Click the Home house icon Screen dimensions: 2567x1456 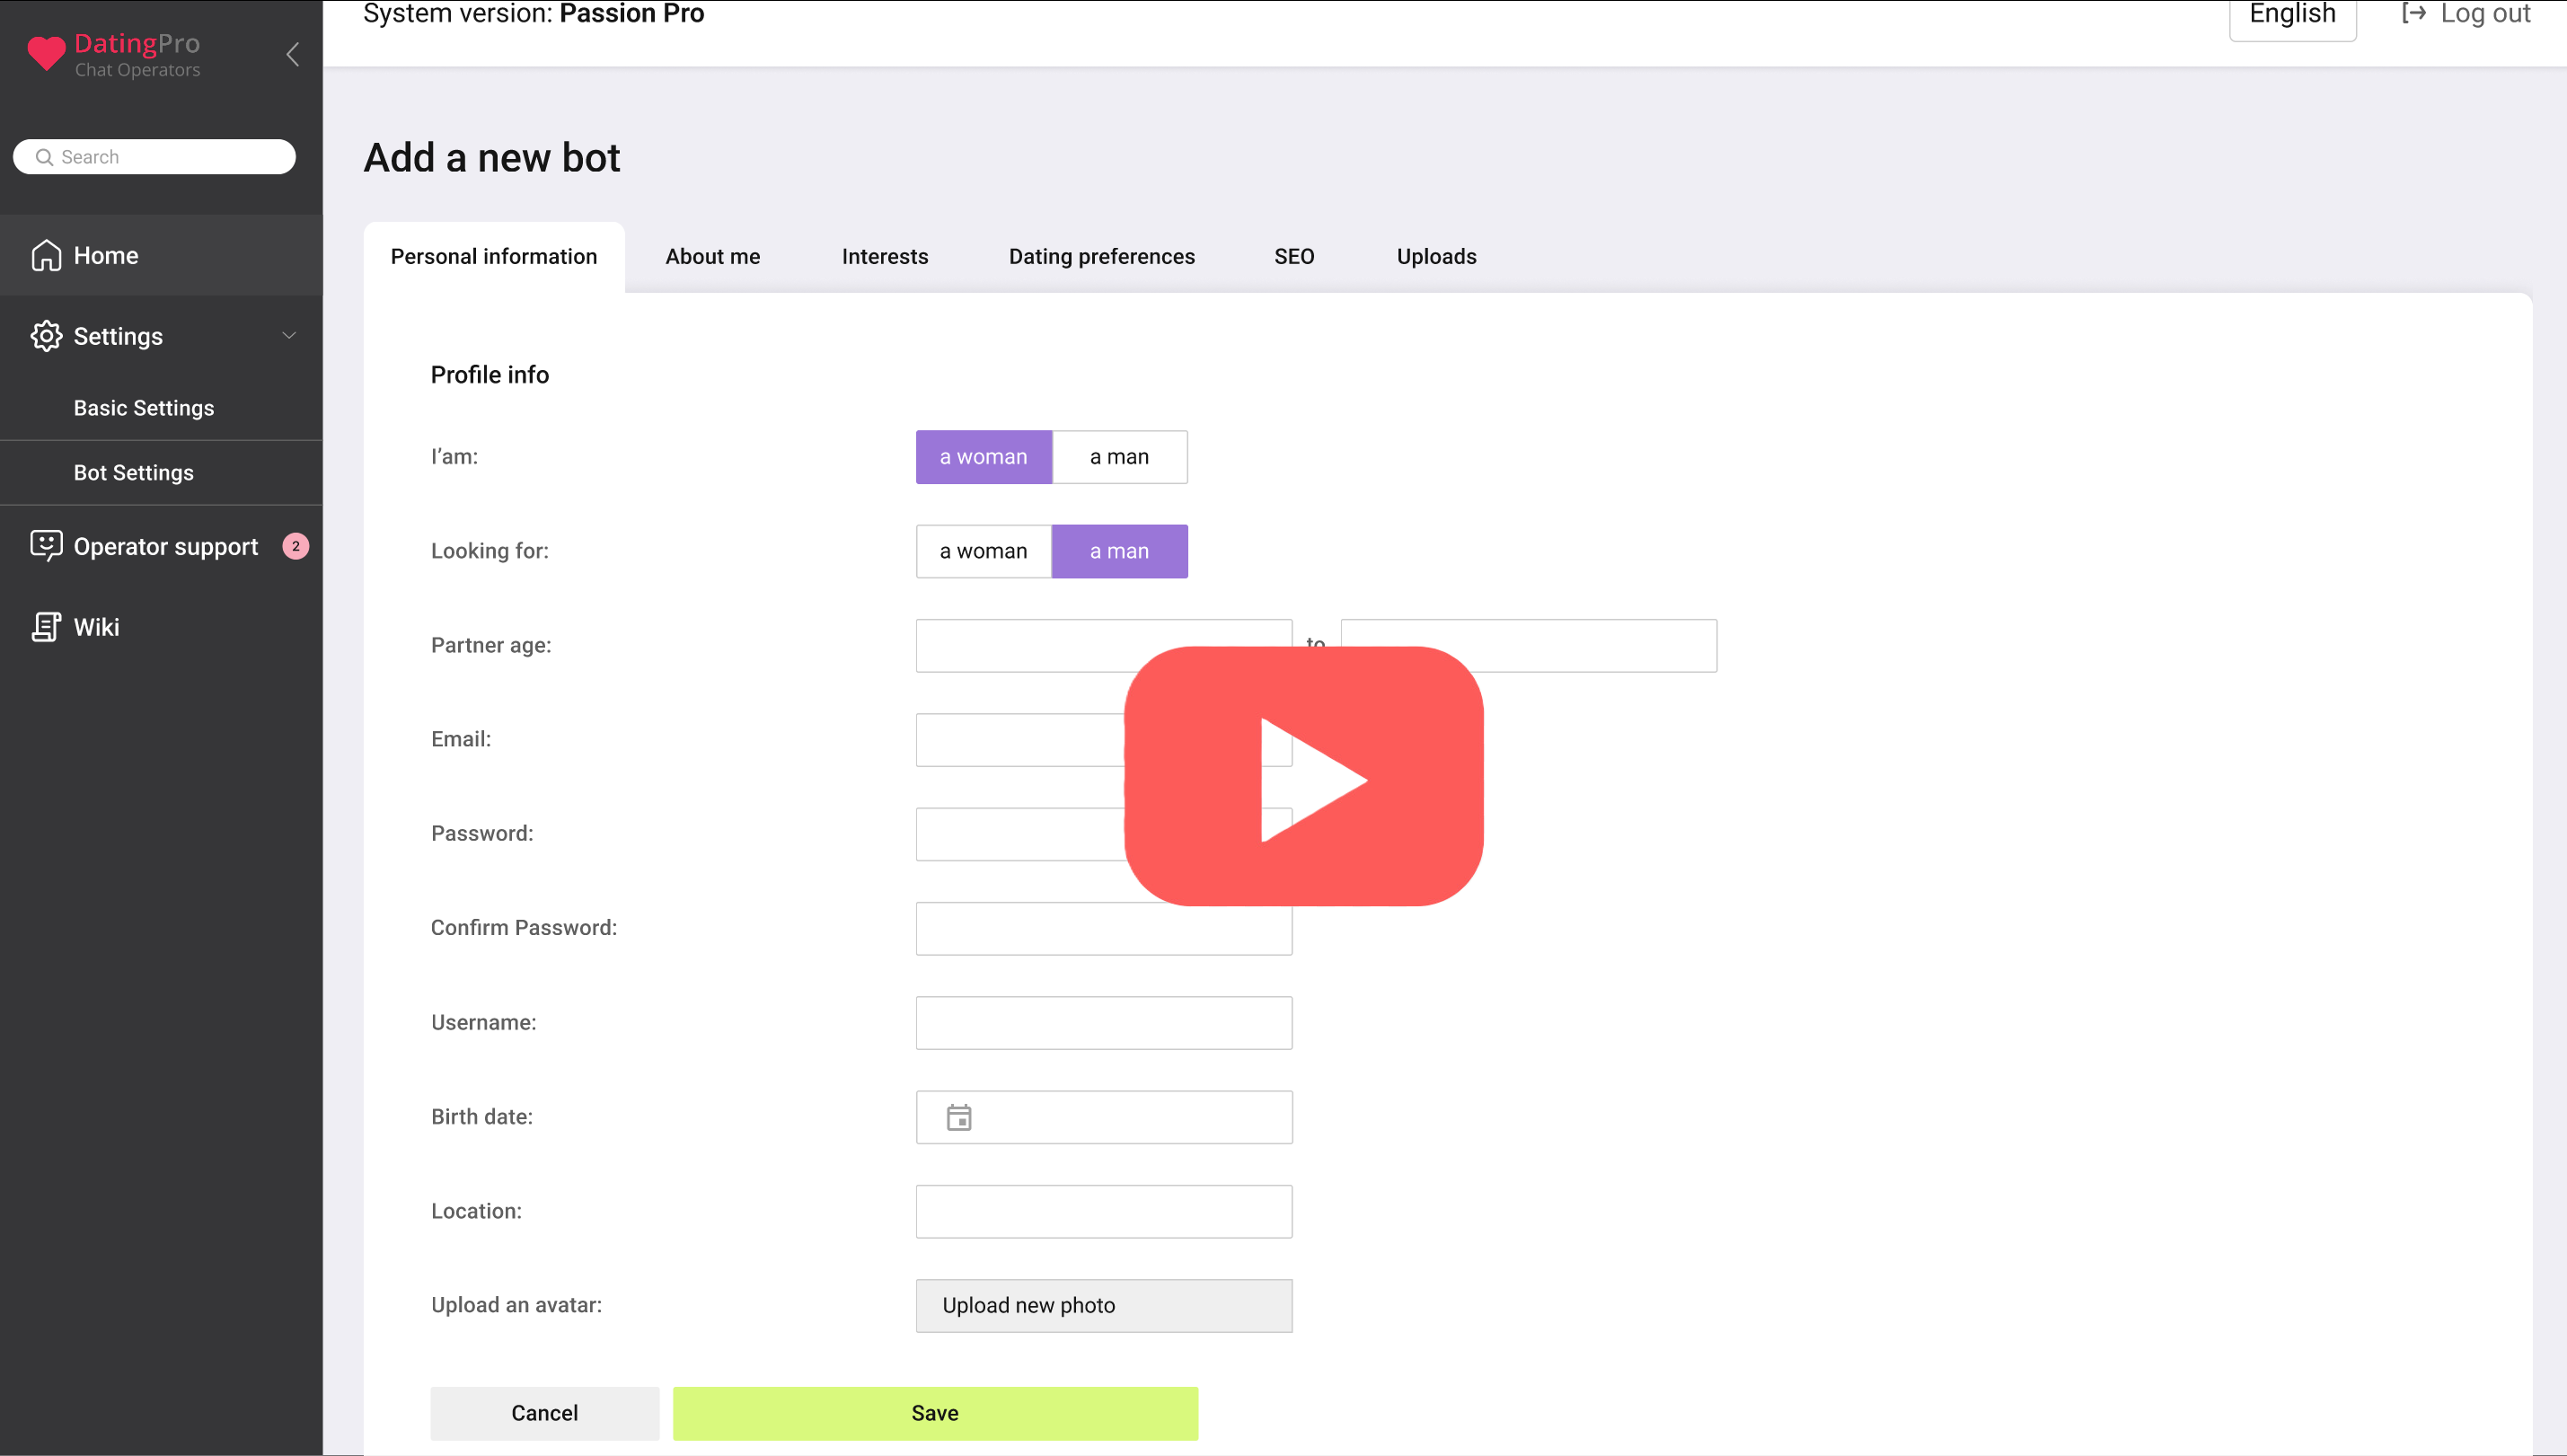(46, 256)
